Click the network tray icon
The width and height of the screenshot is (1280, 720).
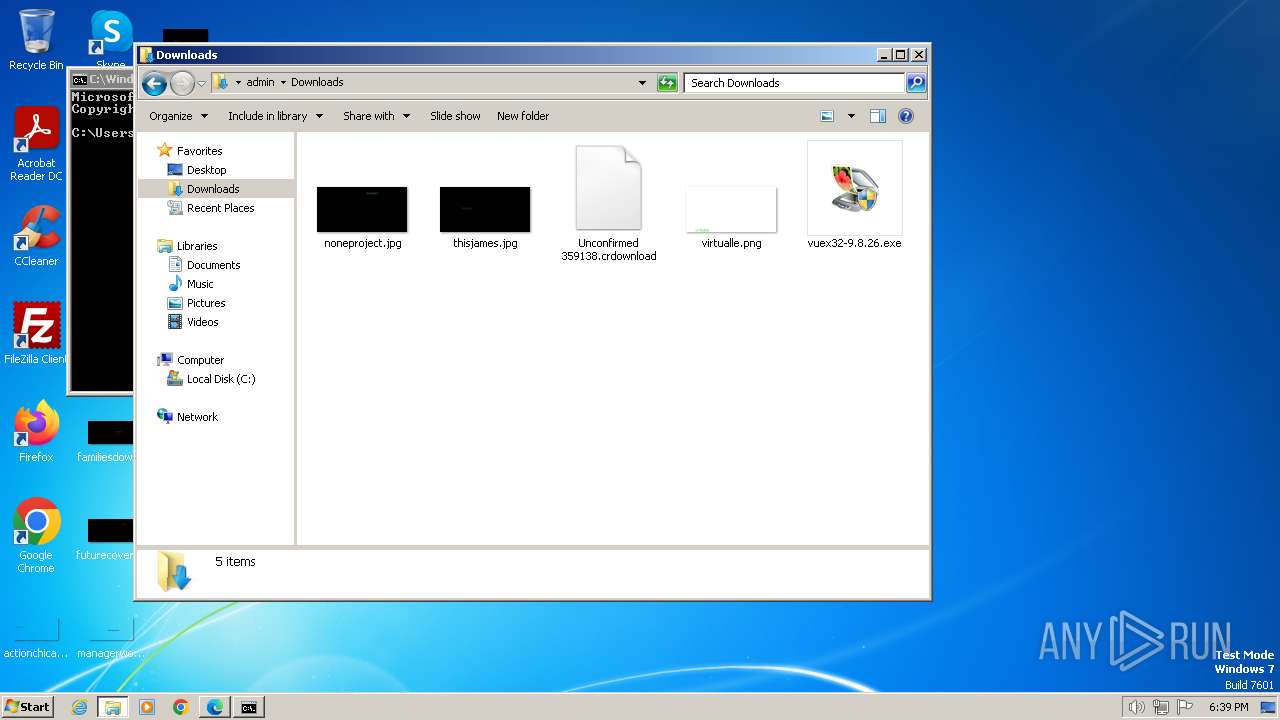[x=1160, y=707]
